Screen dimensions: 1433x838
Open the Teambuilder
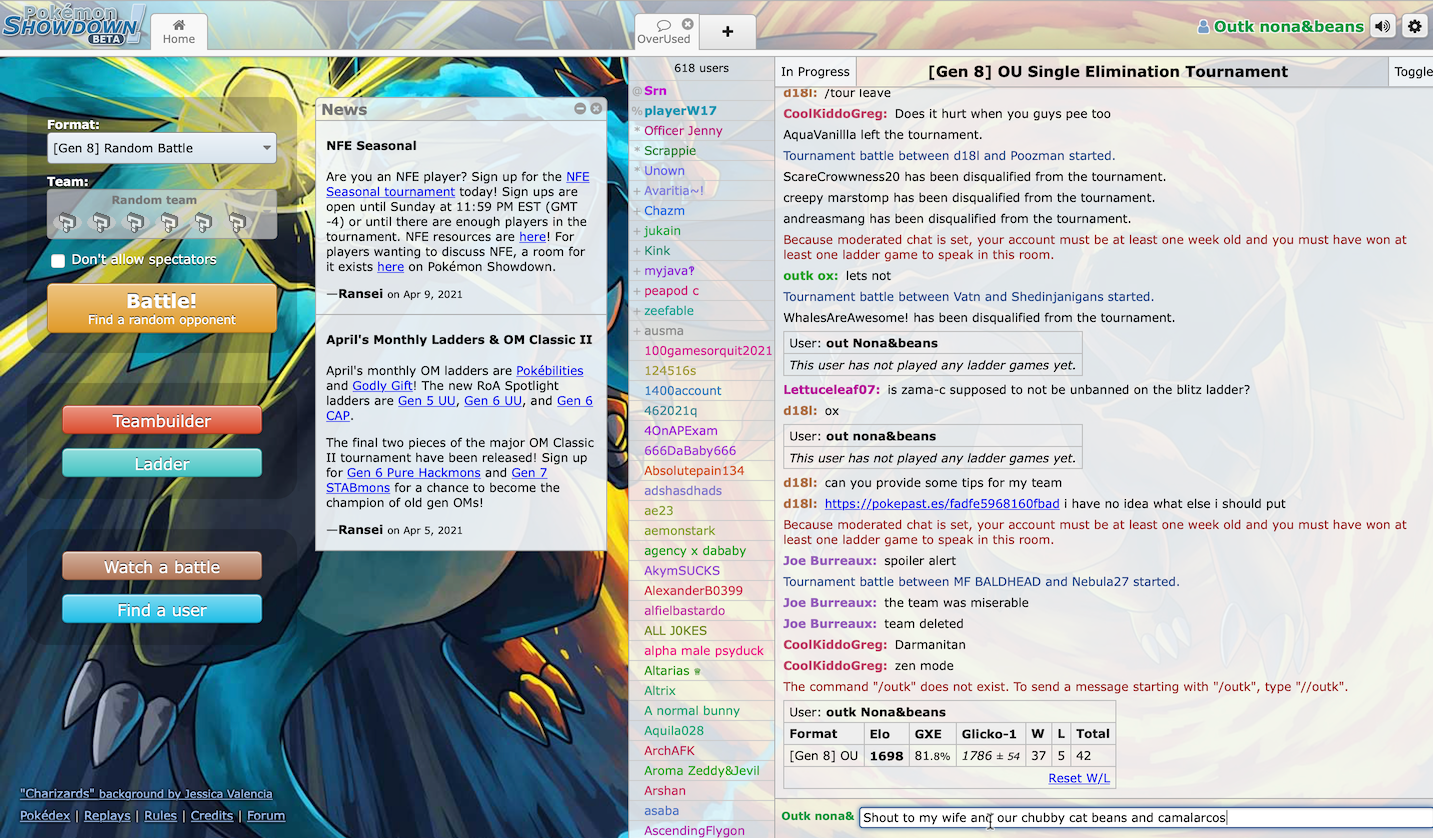tap(162, 421)
